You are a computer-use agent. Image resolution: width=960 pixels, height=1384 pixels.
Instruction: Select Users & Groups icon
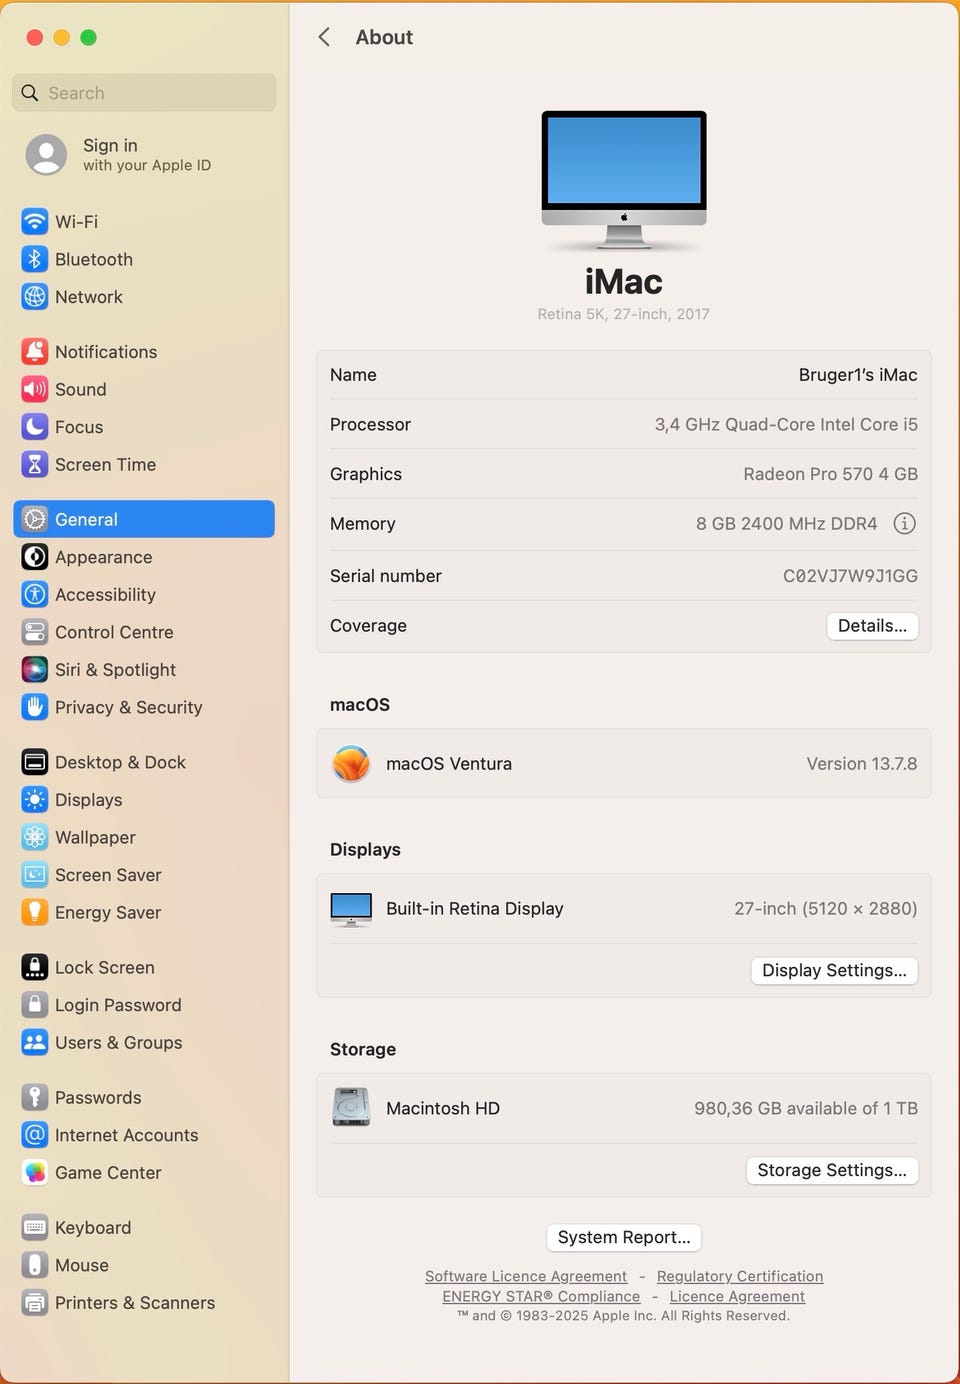(35, 1042)
